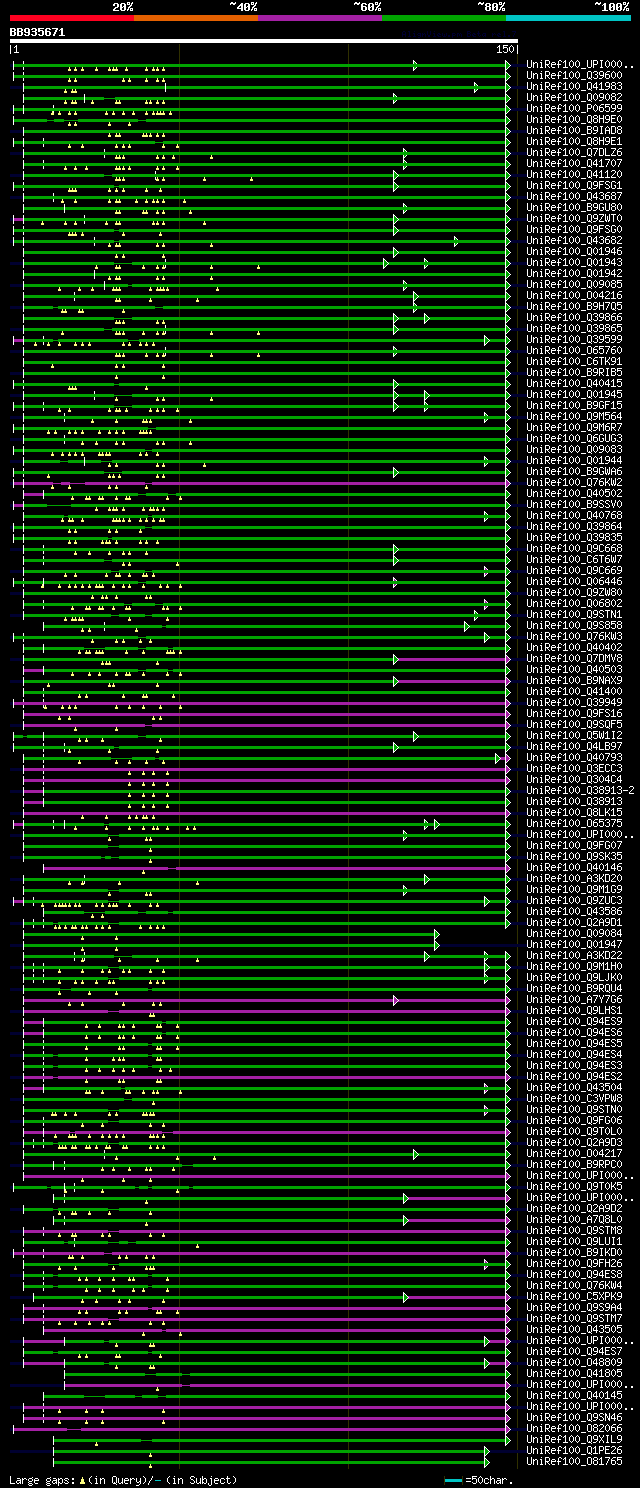Click last hit UniRef100_O81765
Screen dimensions: 640x1488
pos(574,1462)
